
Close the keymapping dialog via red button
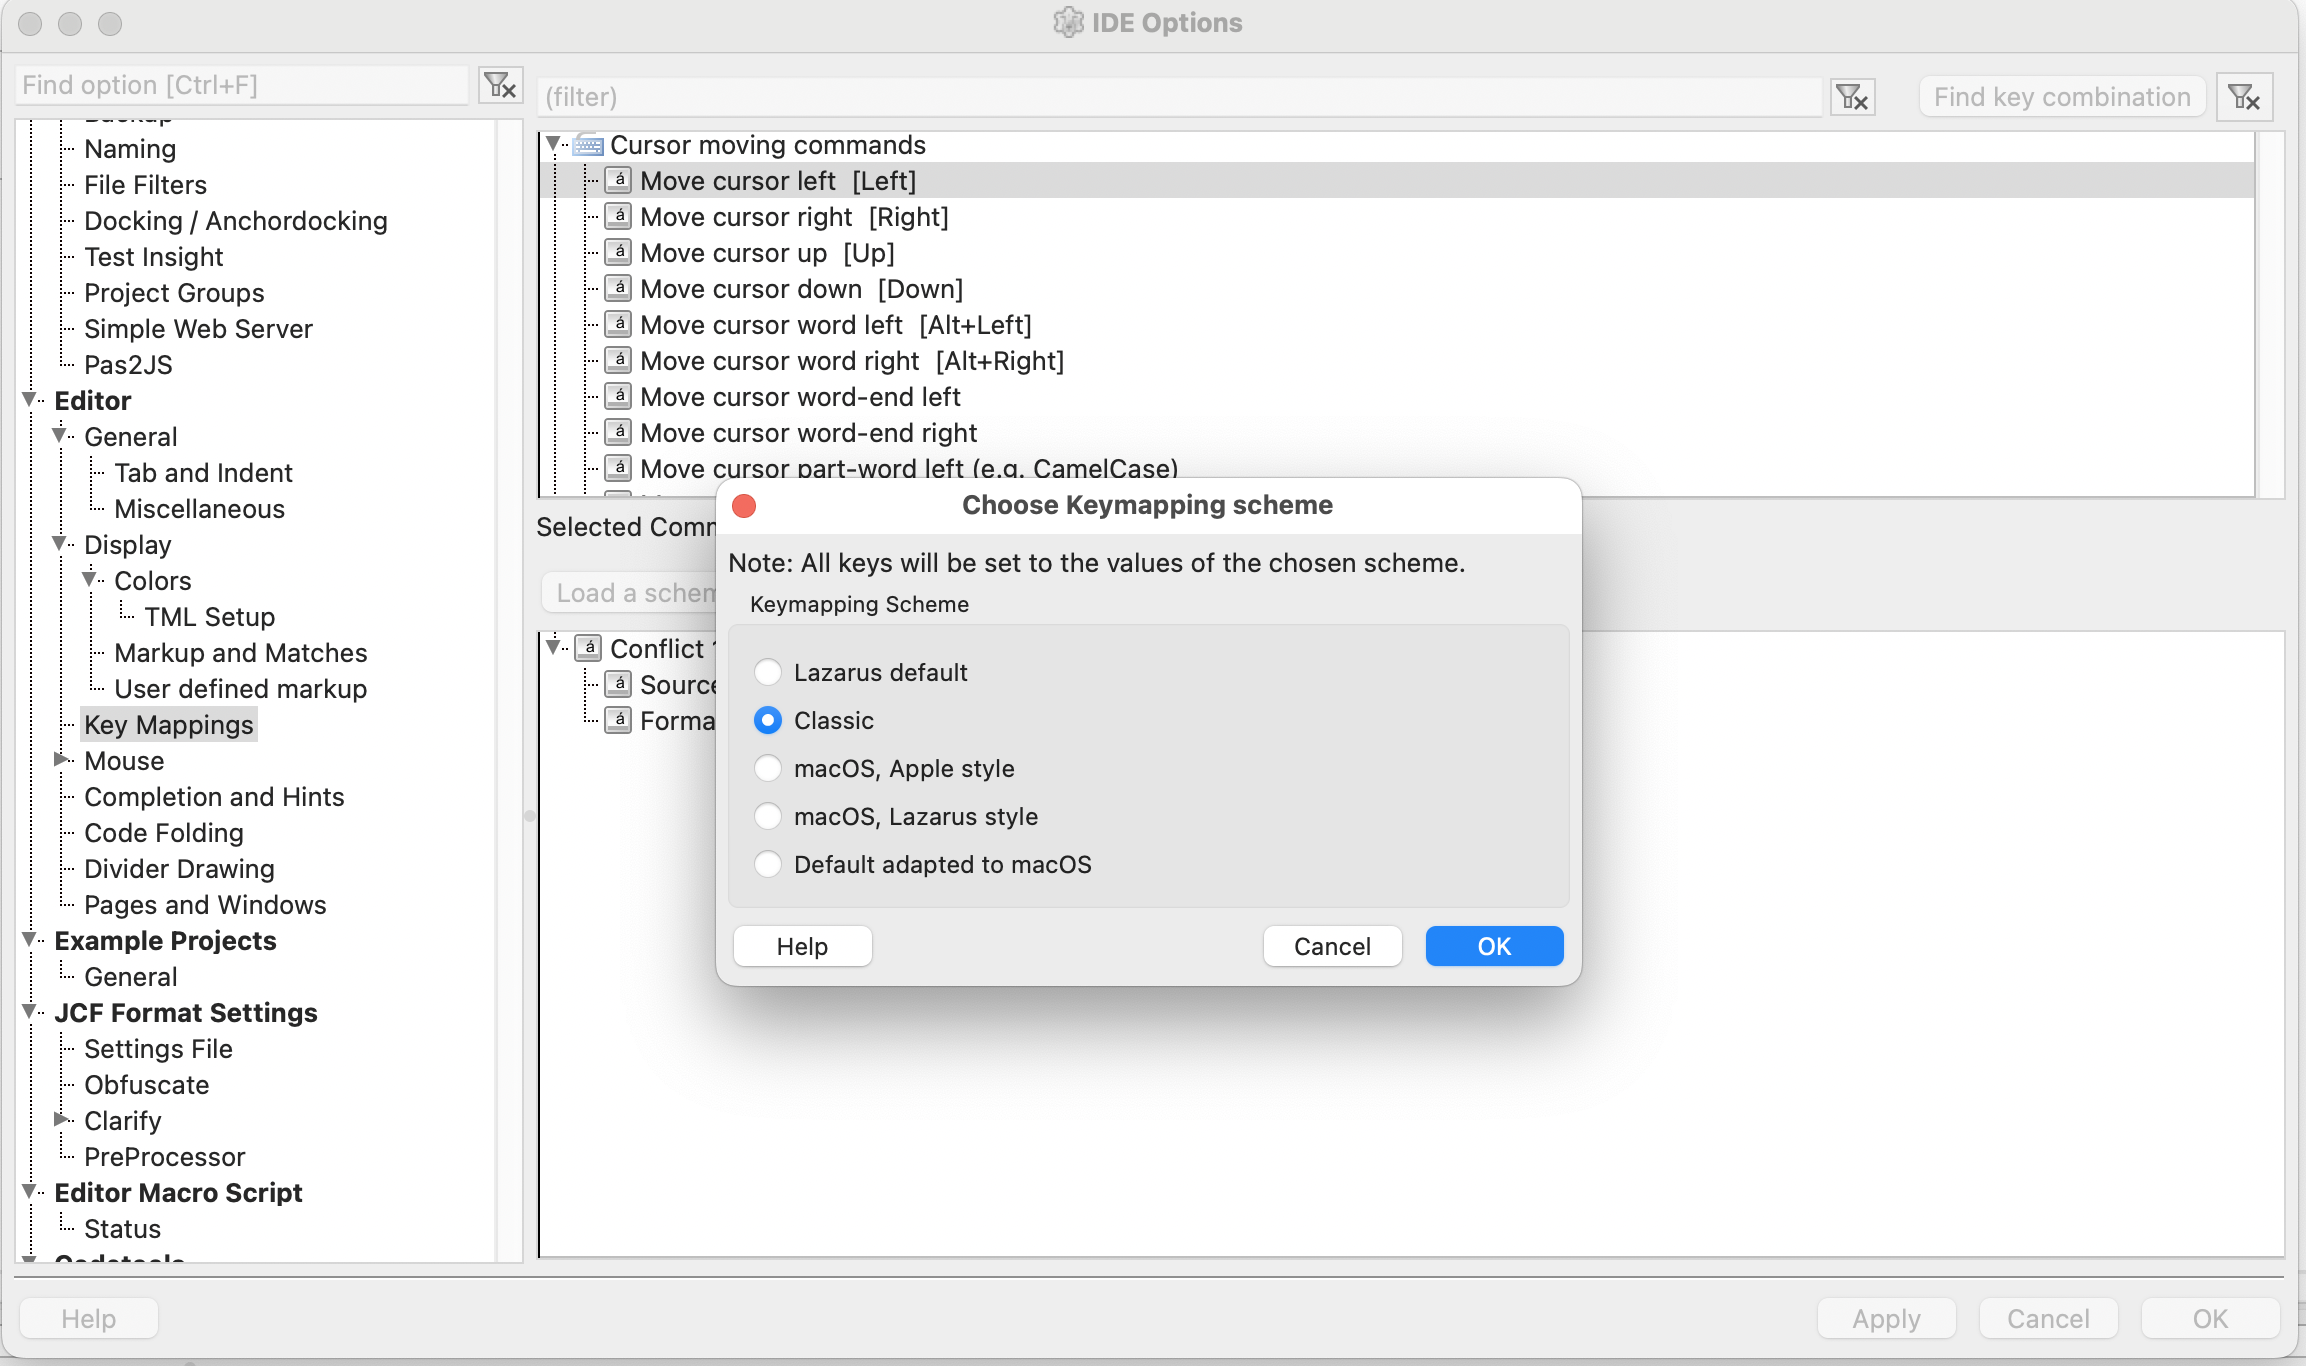[744, 505]
